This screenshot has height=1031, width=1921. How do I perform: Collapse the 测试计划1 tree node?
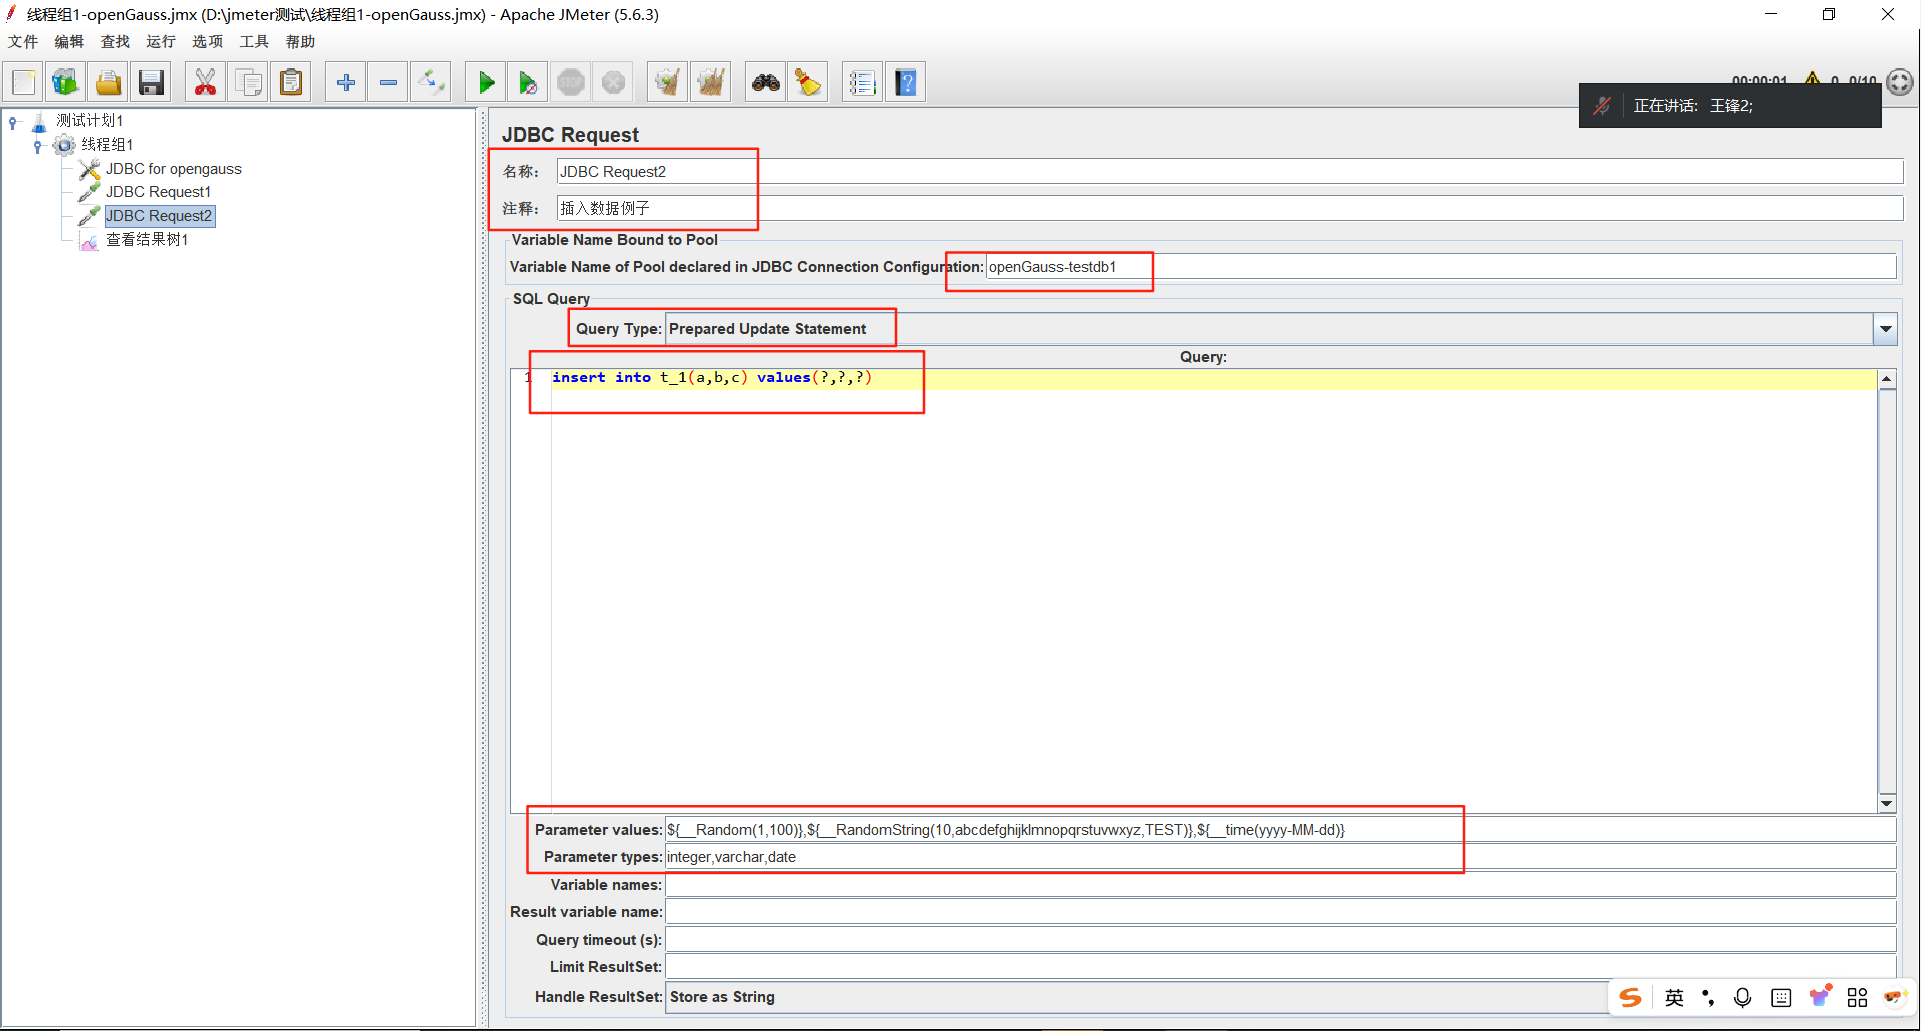click(13, 122)
